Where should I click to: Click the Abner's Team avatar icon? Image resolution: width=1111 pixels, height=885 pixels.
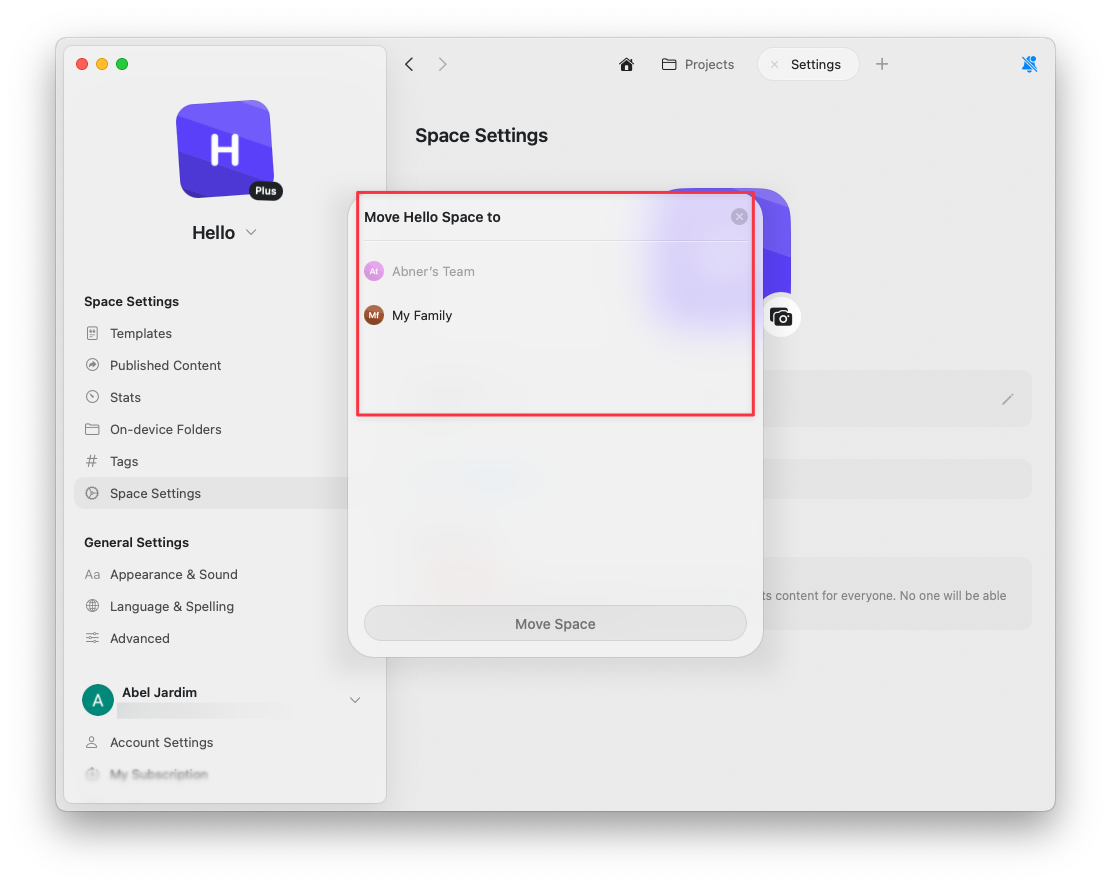374,271
